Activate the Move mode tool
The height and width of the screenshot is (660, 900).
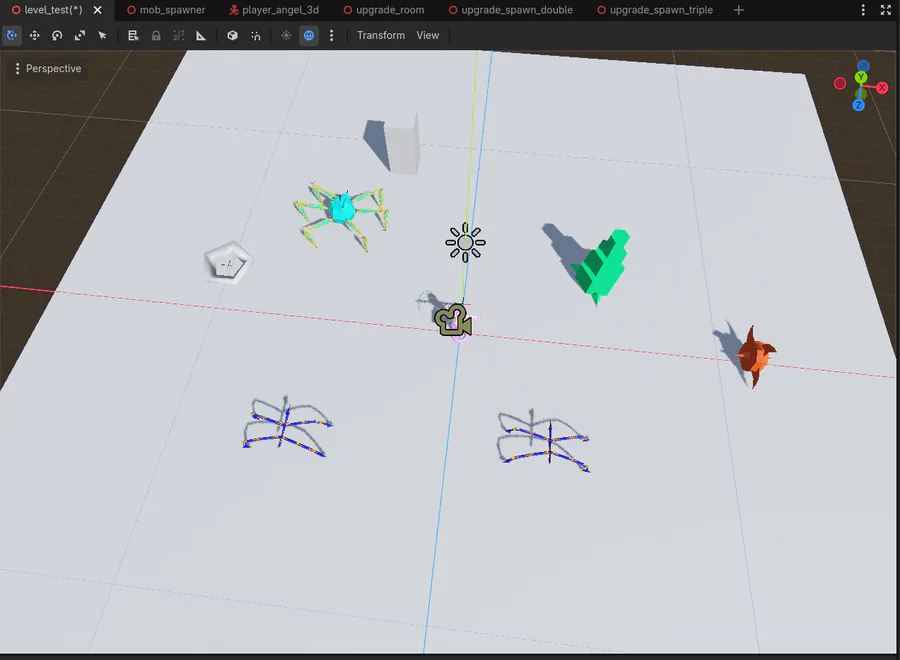click(x=34, y=36)
